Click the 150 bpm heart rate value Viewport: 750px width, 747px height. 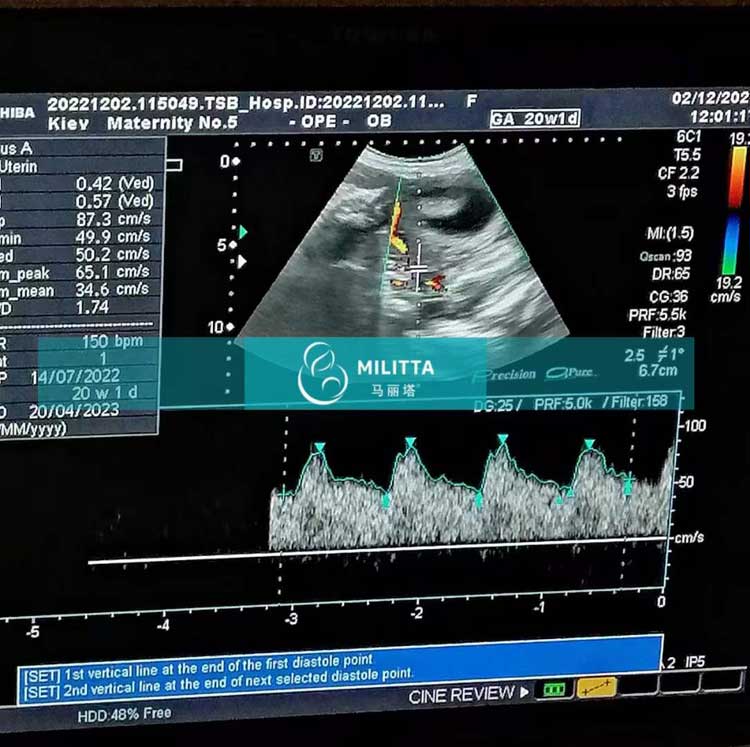tap(112, 341)
